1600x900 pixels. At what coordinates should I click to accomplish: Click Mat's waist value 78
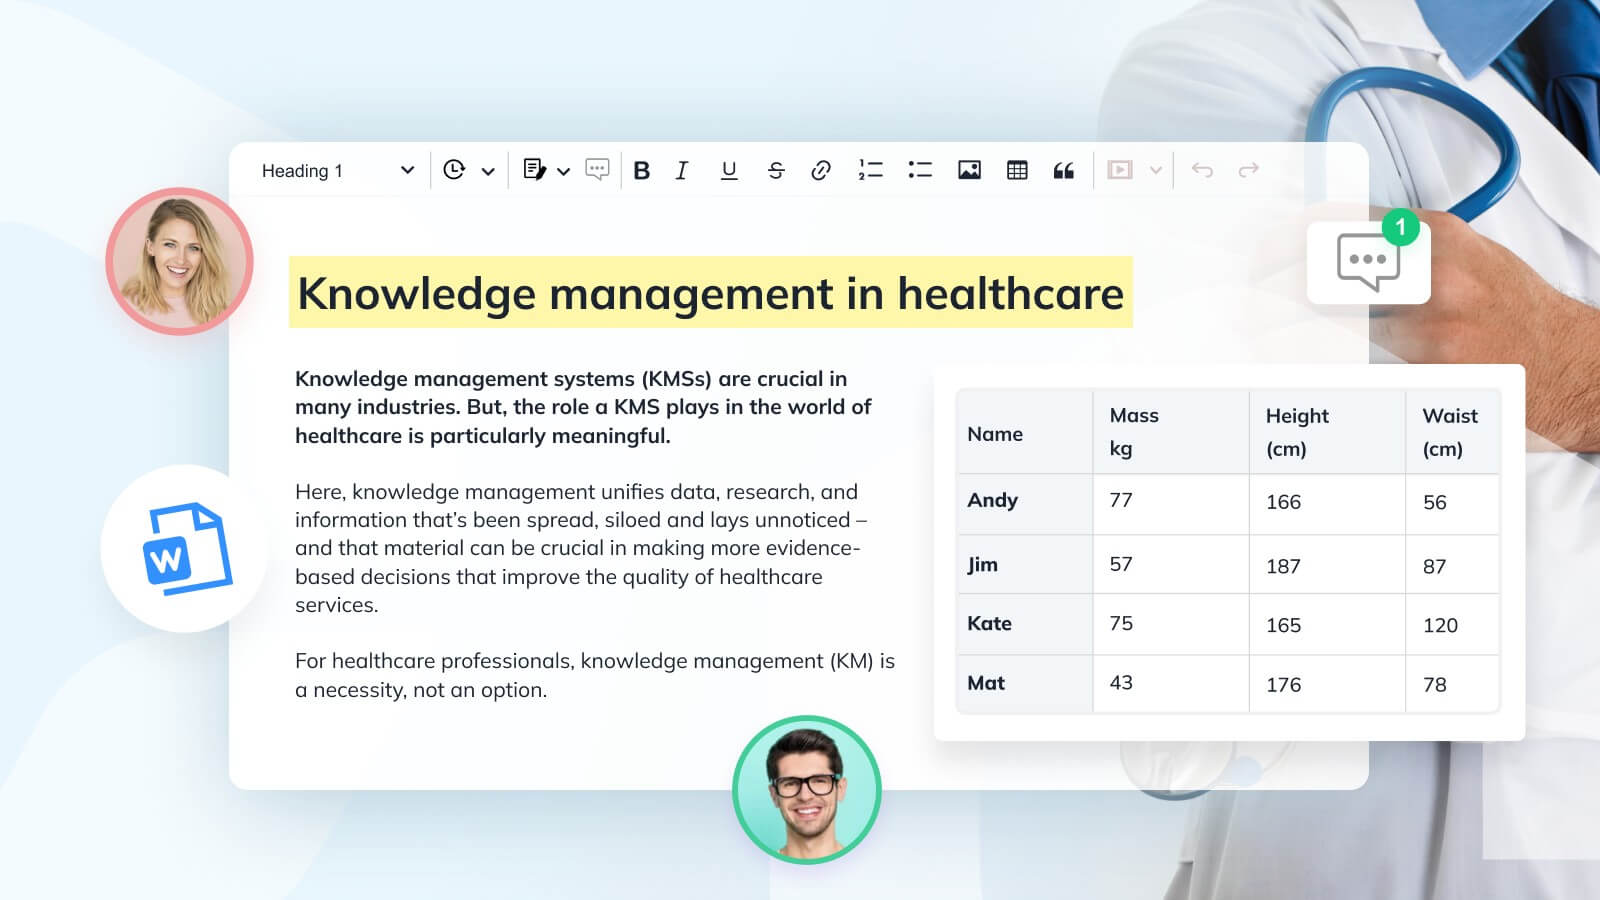1434,685
